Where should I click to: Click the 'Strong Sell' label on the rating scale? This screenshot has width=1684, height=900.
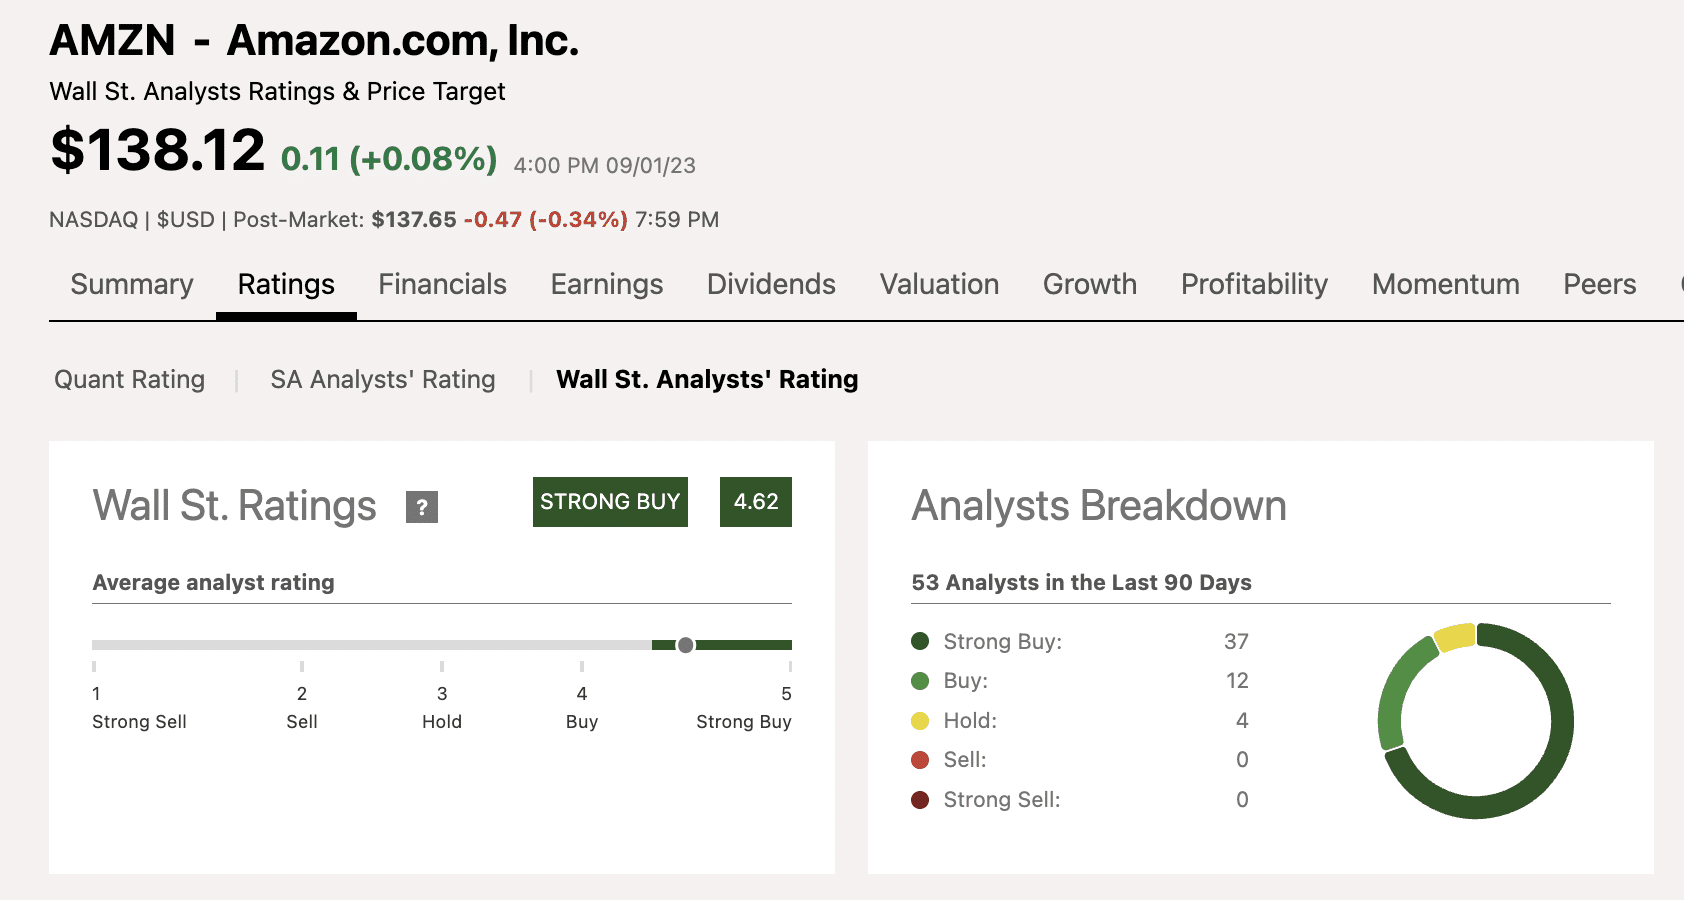(139, 722)
